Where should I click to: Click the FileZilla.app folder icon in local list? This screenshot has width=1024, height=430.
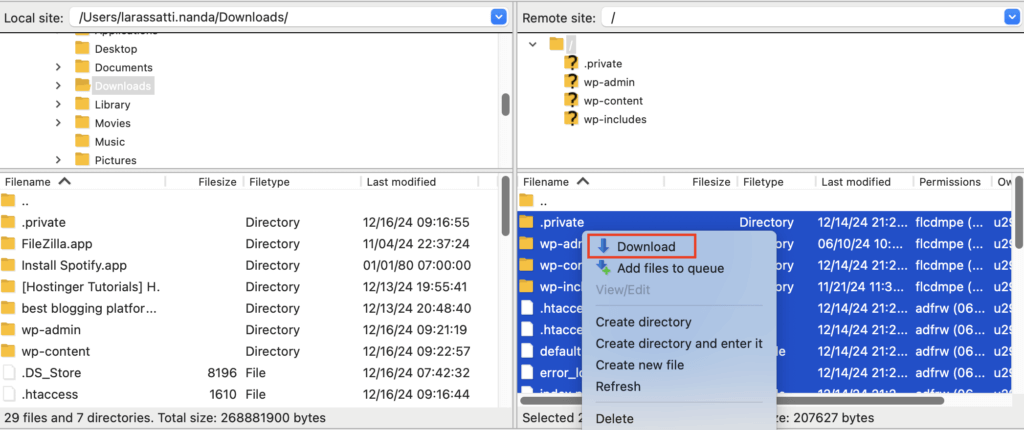point(9,243)
